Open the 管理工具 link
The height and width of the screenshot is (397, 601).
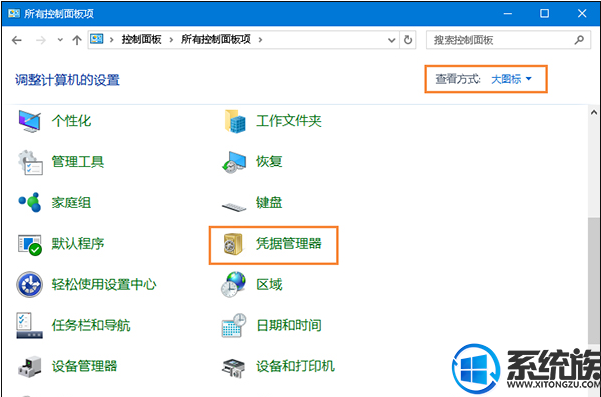[x=78, y=162]
